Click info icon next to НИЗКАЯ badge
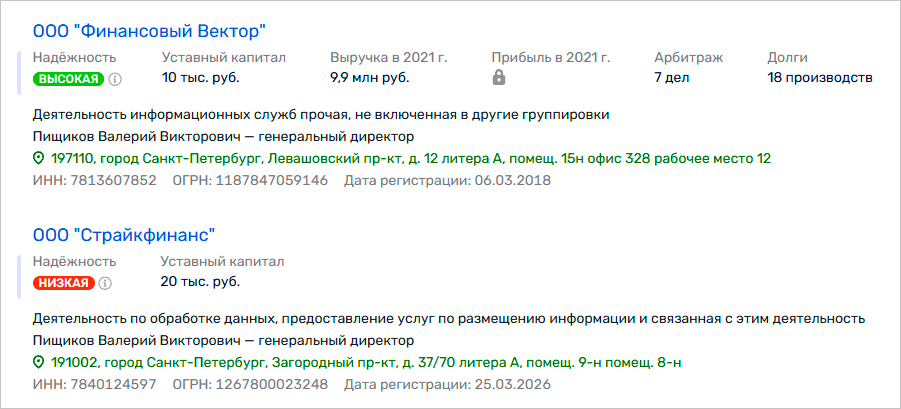901x409 pixels. click(105, 283)
